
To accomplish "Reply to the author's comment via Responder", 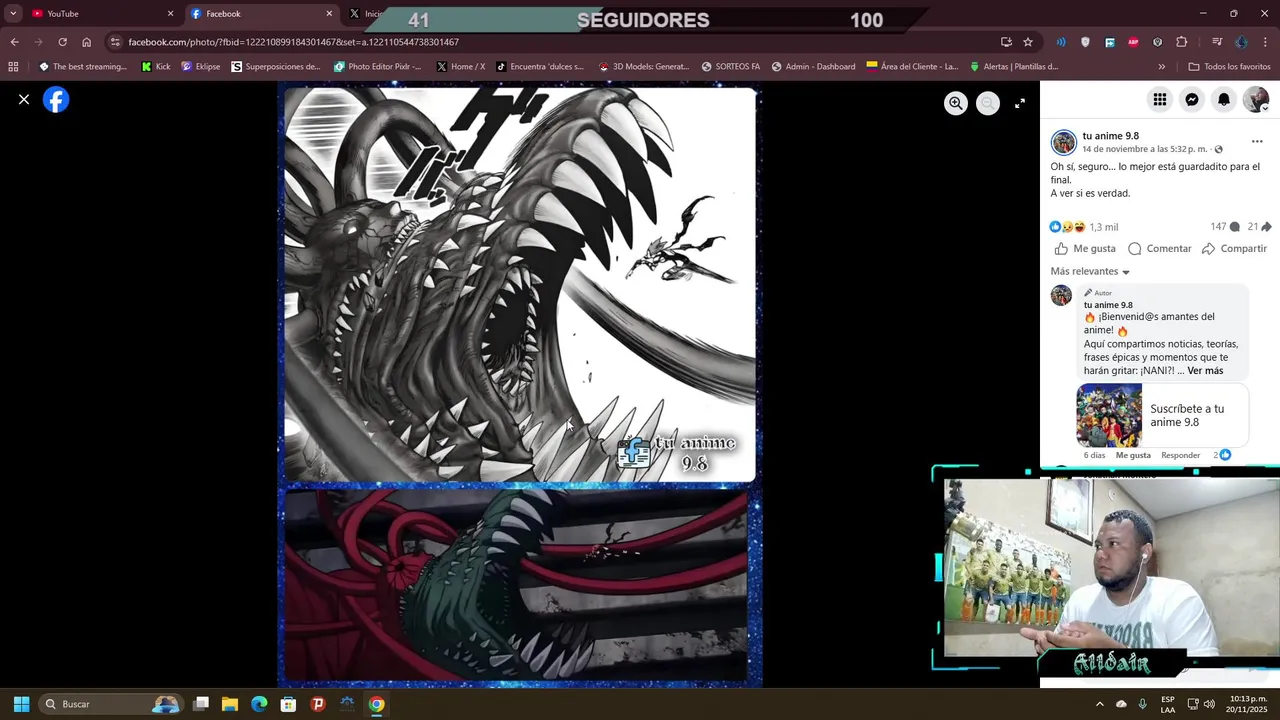I will tap(1180, 455).
